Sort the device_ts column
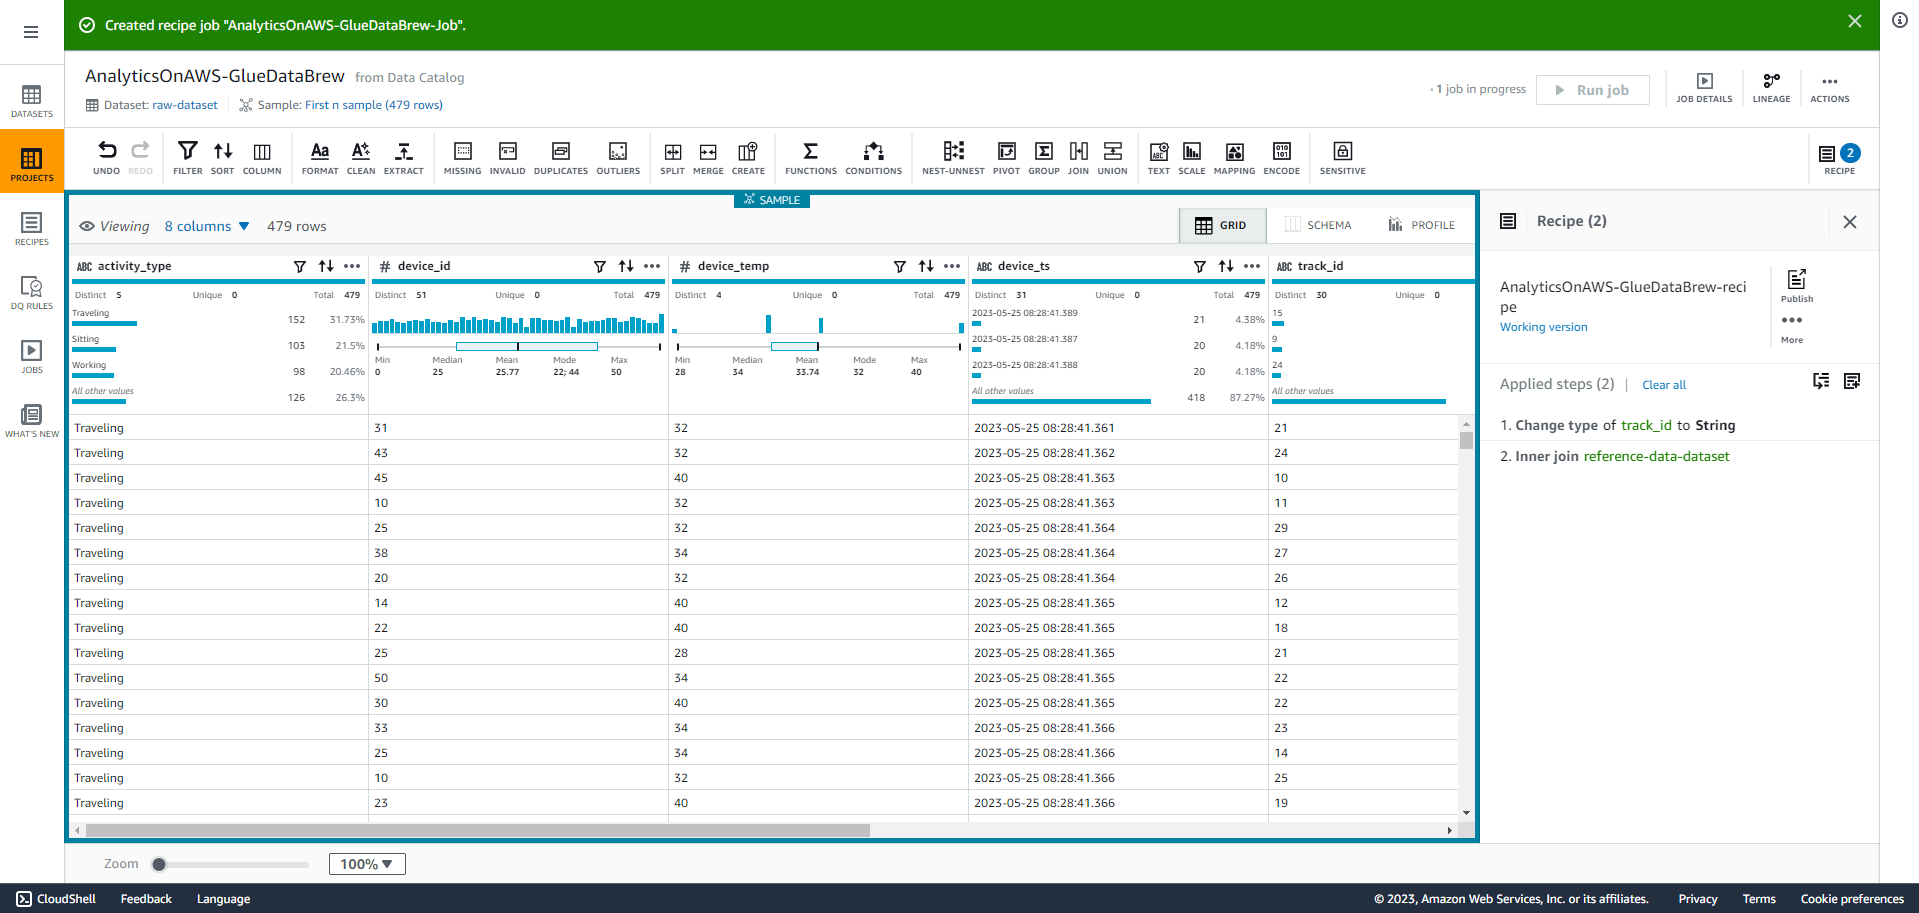1919x913 pixels. pos(1226,266)
